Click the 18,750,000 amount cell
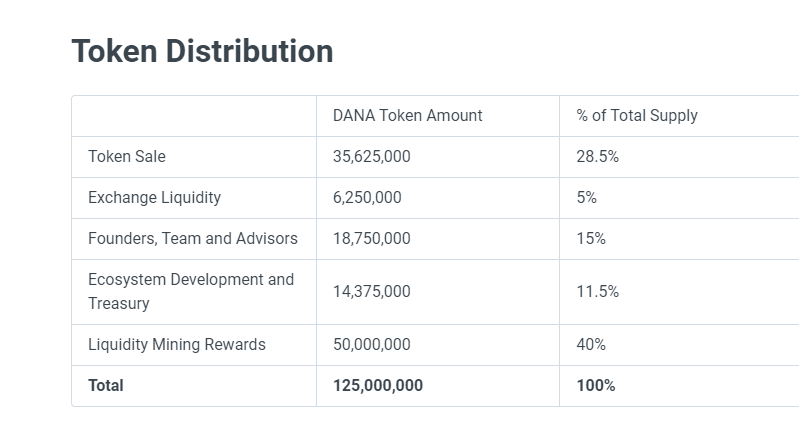 click(x=371, y=239)
